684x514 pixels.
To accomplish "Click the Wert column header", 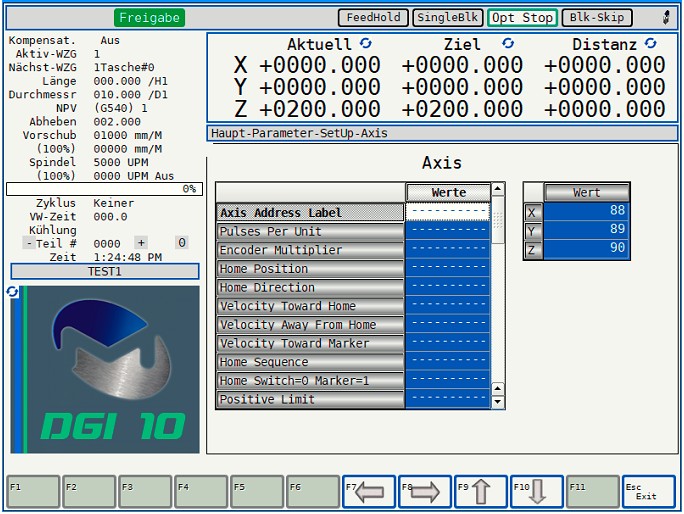I will [x=586, y=192].
